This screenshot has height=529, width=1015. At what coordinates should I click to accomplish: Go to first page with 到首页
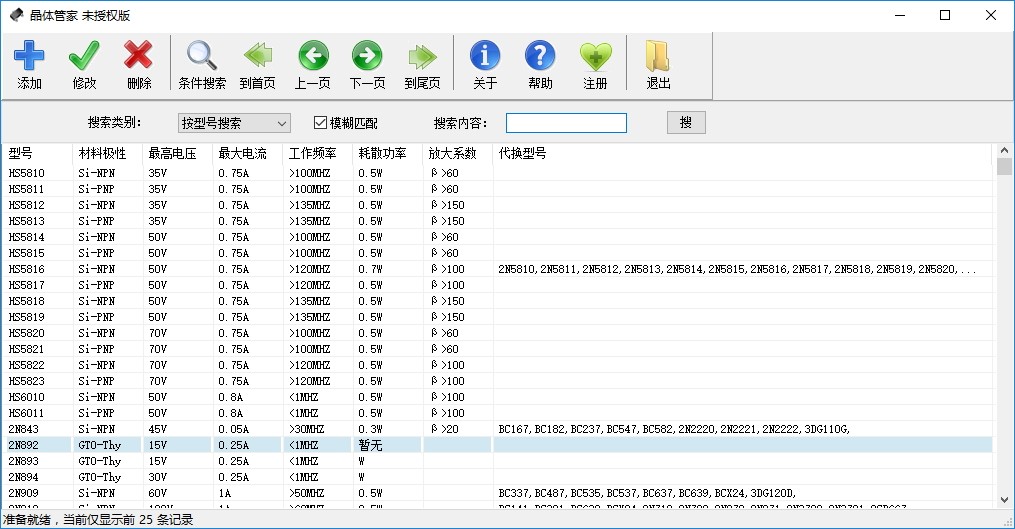tap(258, 56)
